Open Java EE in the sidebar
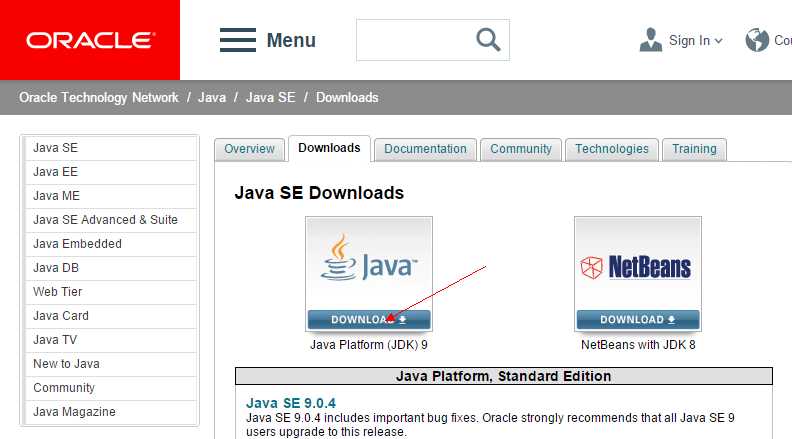 (111, 172)
